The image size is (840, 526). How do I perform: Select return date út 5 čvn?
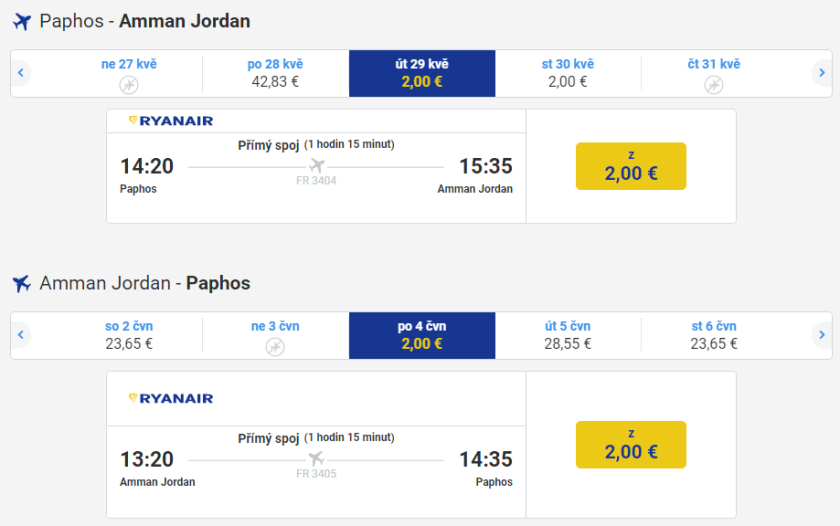[568, 335]
